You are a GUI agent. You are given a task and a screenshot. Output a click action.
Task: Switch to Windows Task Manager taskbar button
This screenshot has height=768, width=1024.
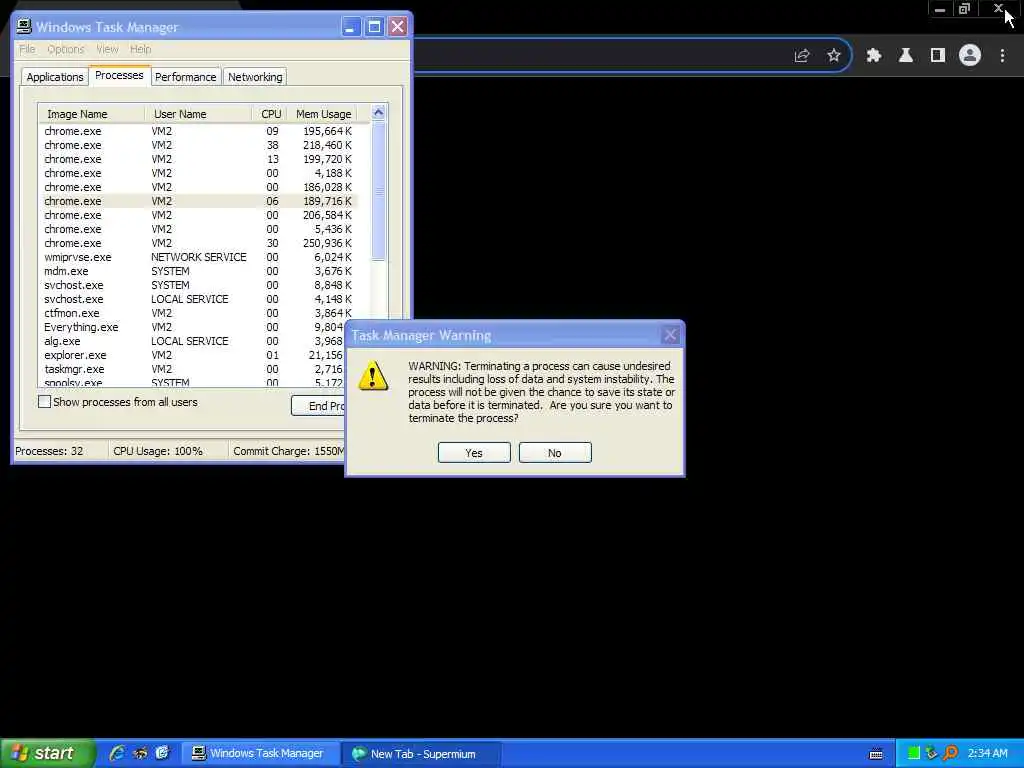(260, 753)
